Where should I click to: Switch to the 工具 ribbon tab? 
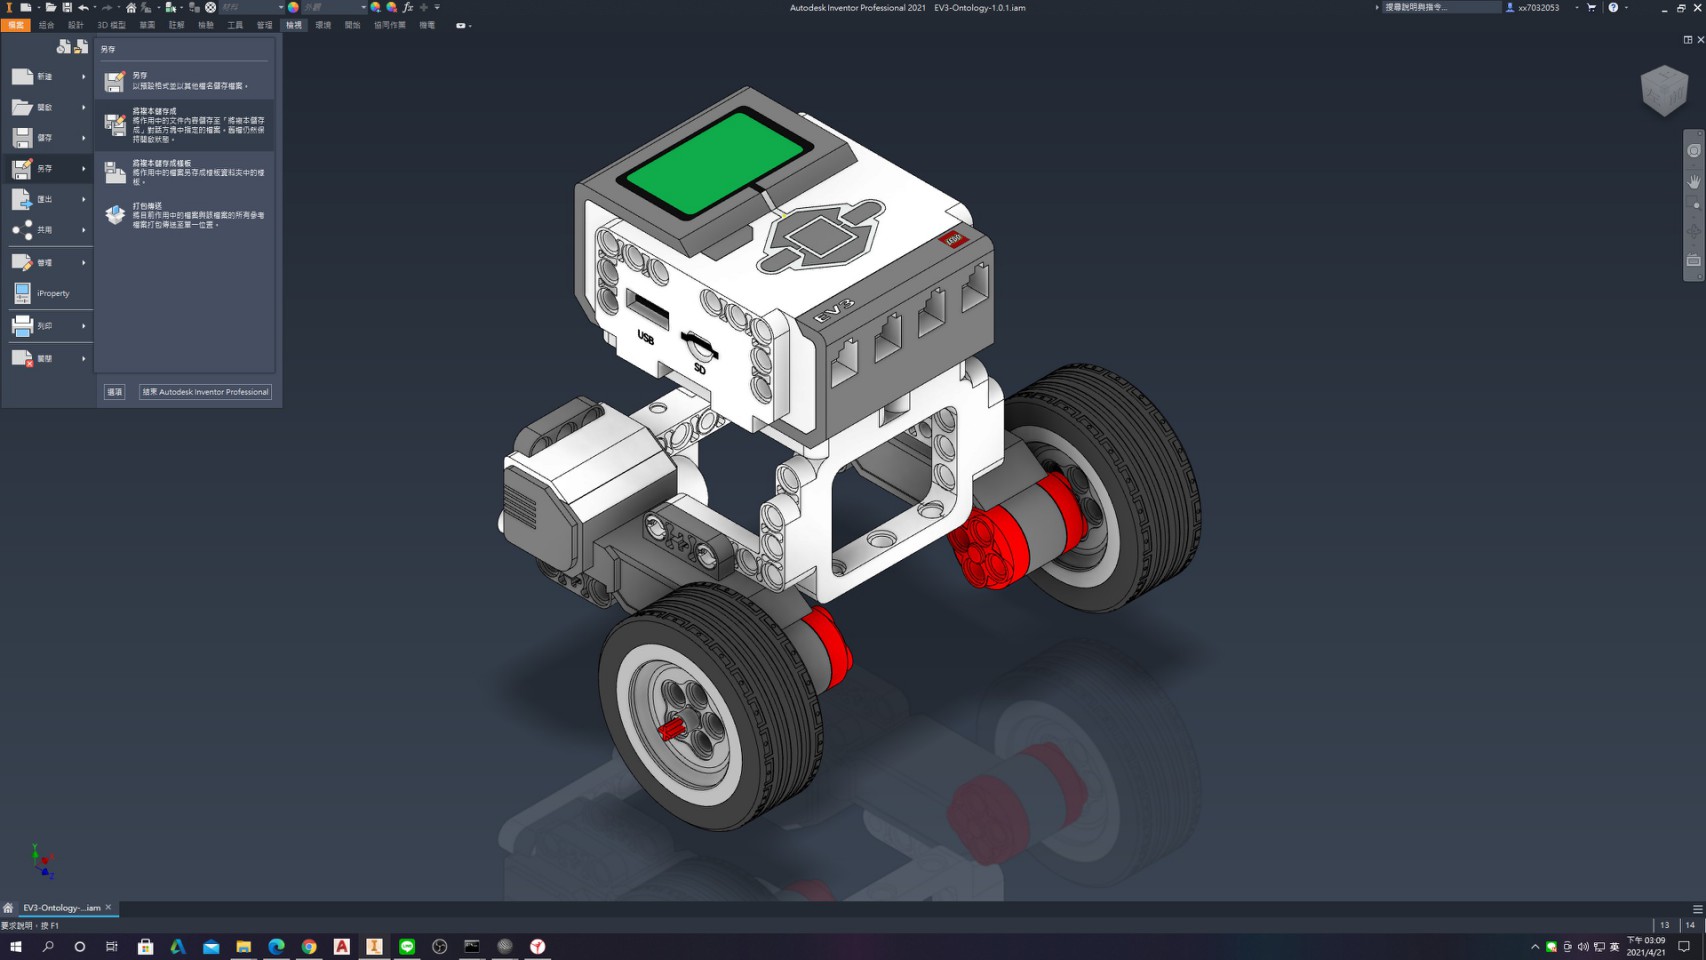pos(235,25)
